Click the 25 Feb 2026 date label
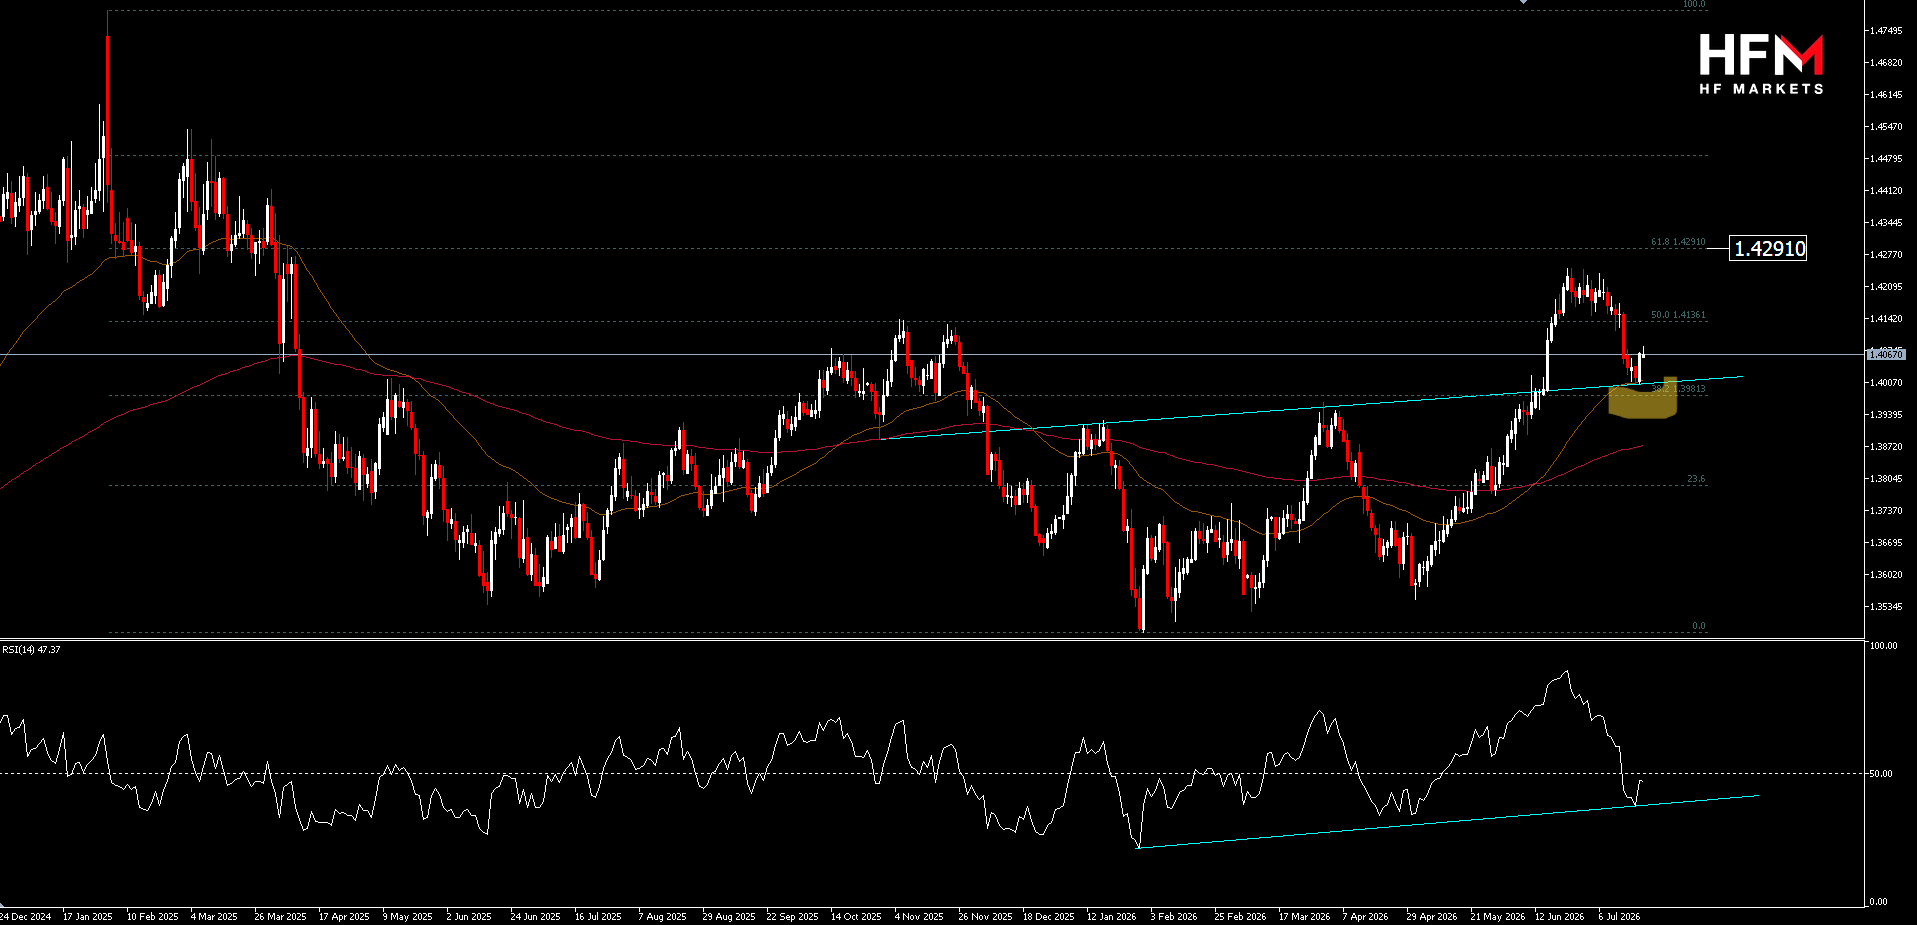 point(1240,917)
